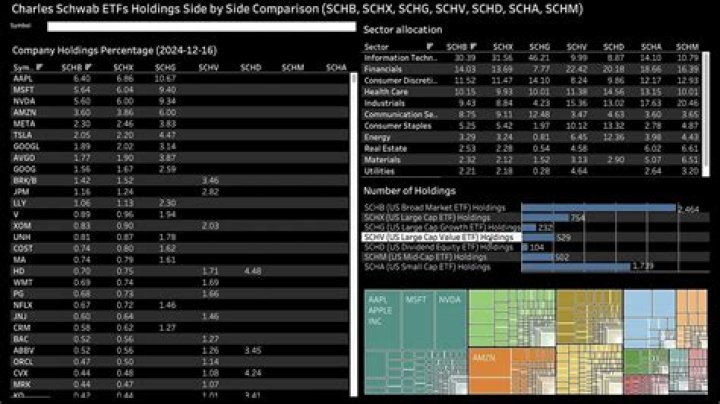Select the MSFT tile in the treemap
The image size is (720, 404).
(x=417, y=320)
